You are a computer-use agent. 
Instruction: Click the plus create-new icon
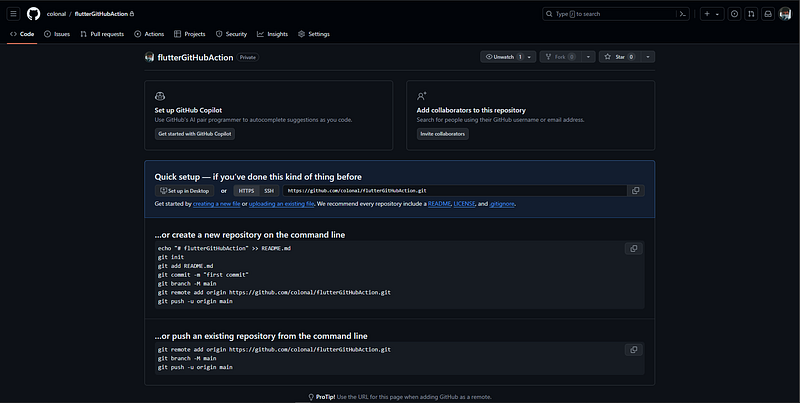tap(707, 14)
